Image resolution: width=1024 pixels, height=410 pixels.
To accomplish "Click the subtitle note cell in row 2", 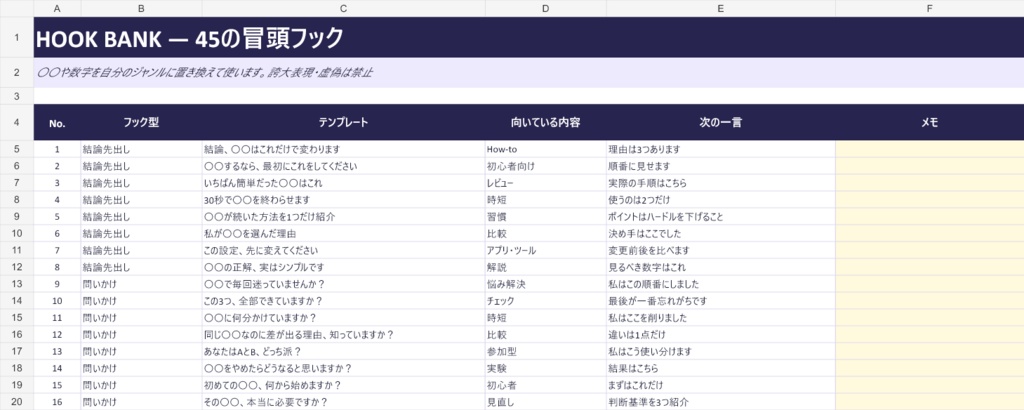I will pos(529,72).
